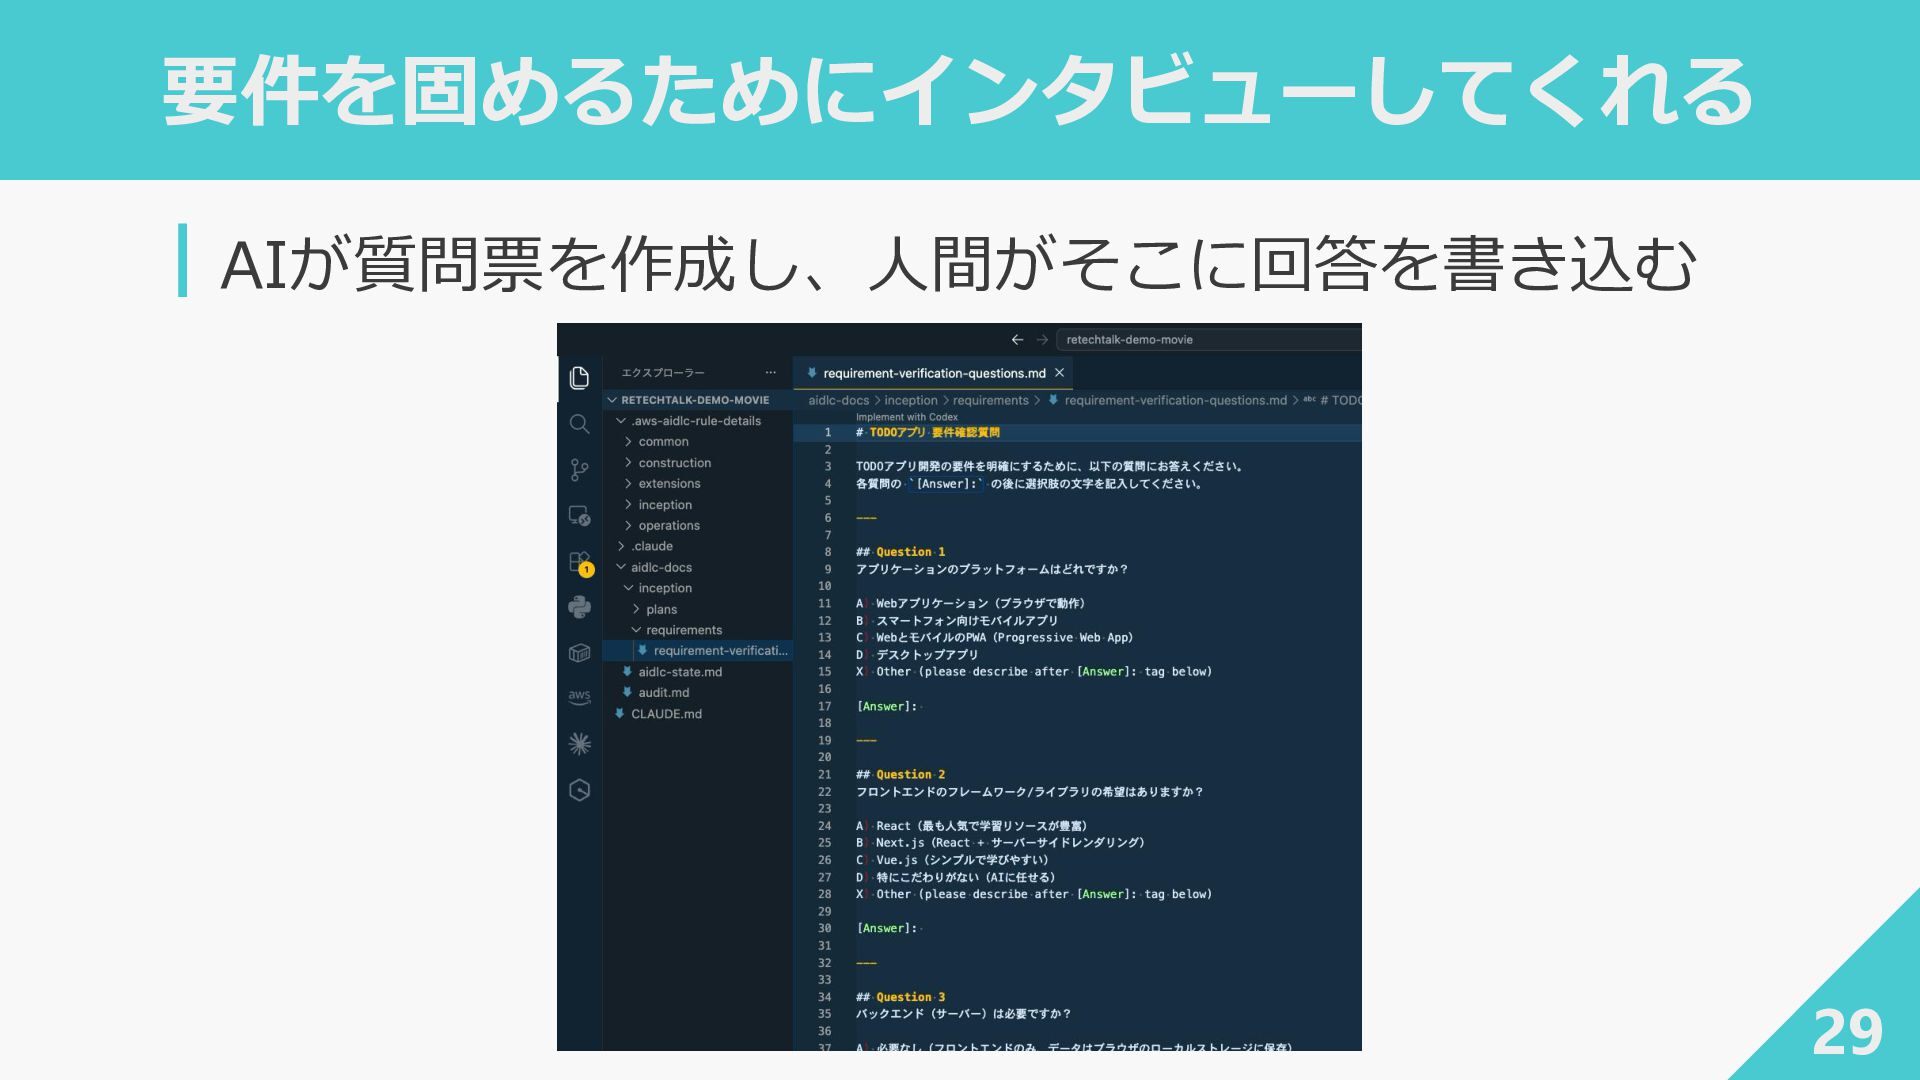Open the AWS Toolkit panel
Screen dimensions: 1920x1080
579,697
